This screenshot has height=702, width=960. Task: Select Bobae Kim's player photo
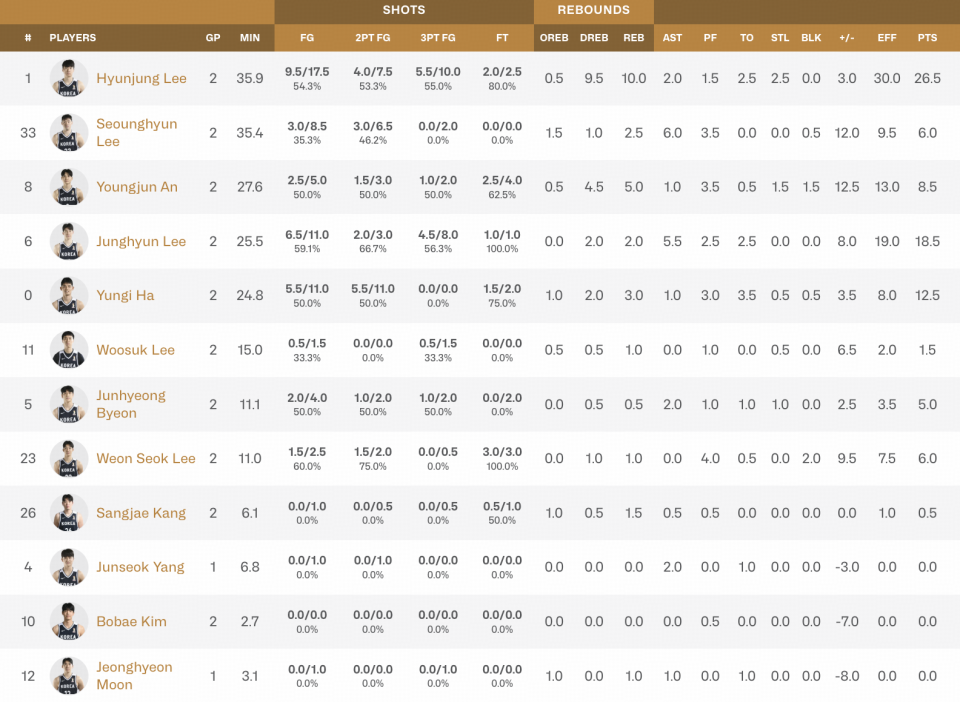point(69,622)
